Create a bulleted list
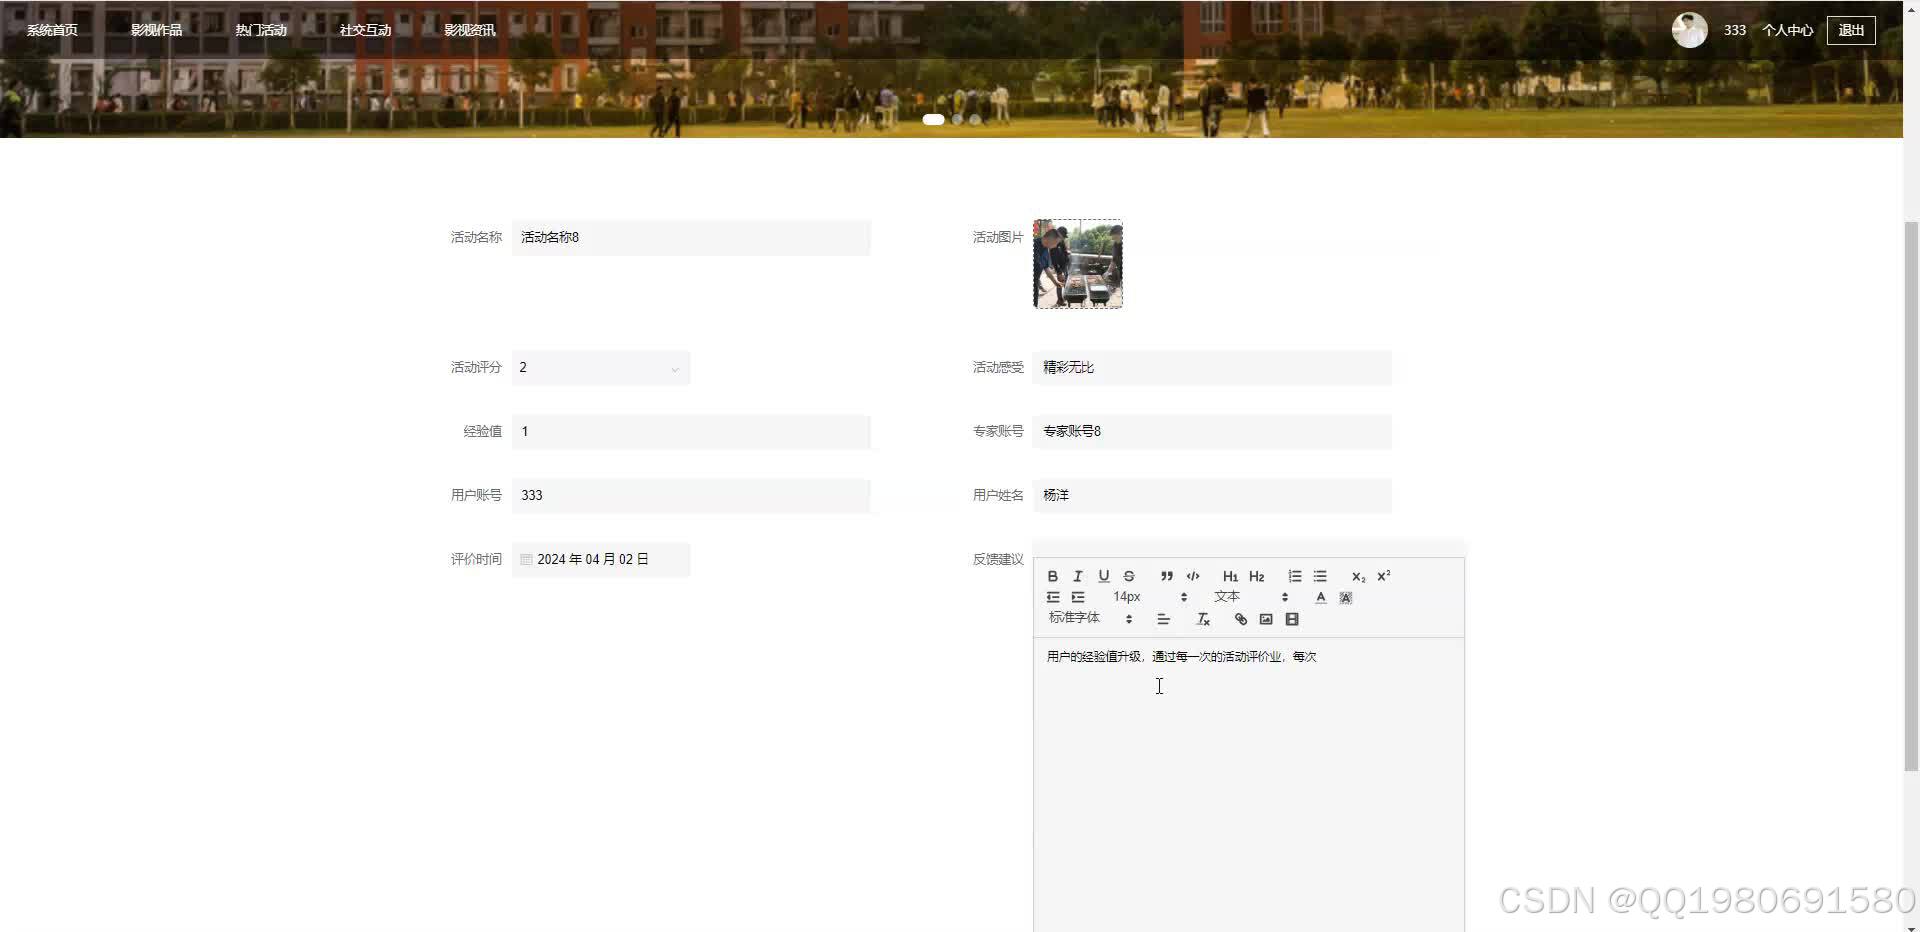Image resolution: width=1920 pixels, height=932 pixels. [1320, 576]
